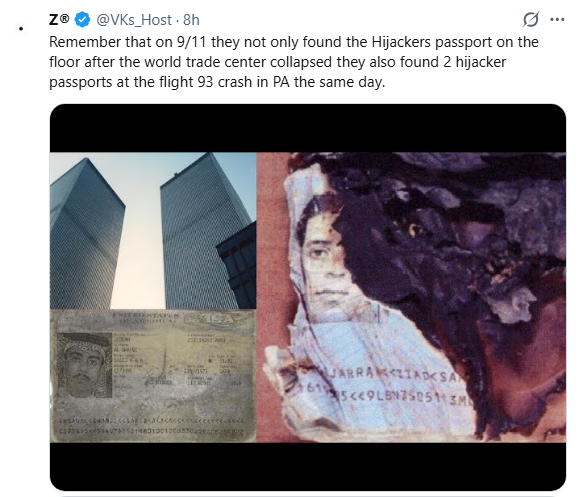Image resolution: width=581 pixels, height=497 pixels.
Task: Click the small profile avatar dot
Action: (x=21, y=29)
